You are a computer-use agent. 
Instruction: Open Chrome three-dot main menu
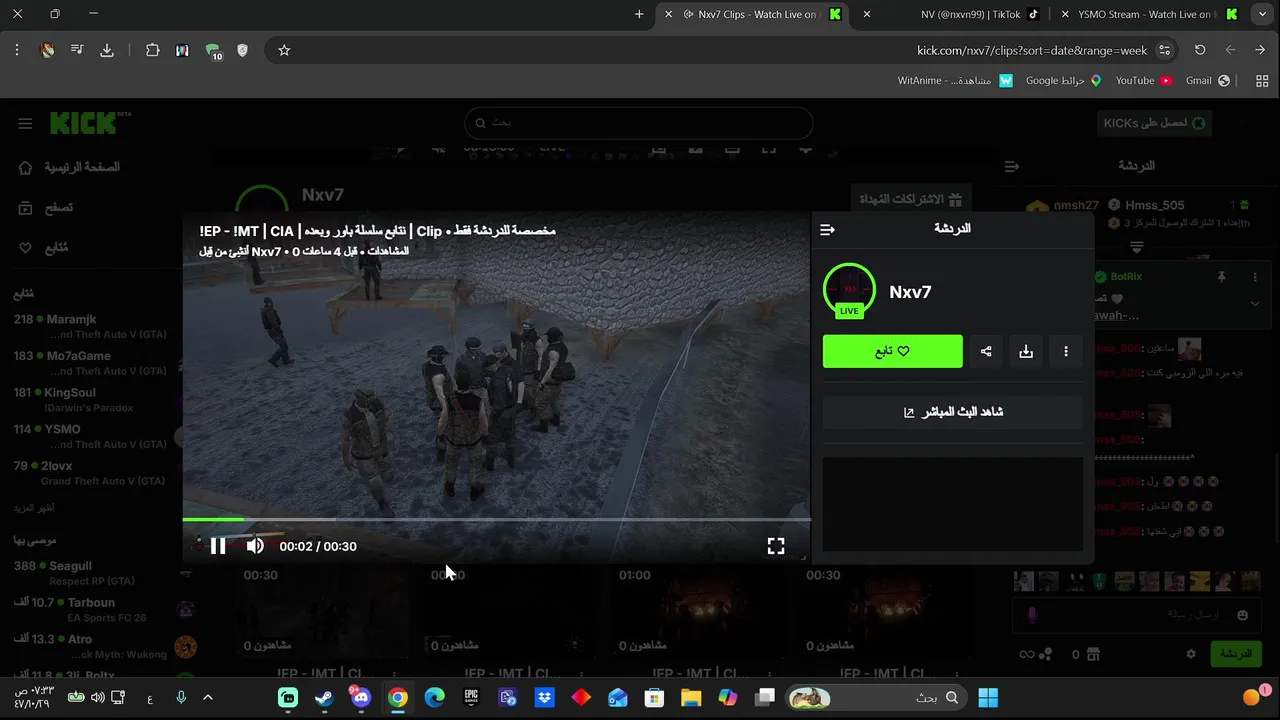[x=17, y=50]
